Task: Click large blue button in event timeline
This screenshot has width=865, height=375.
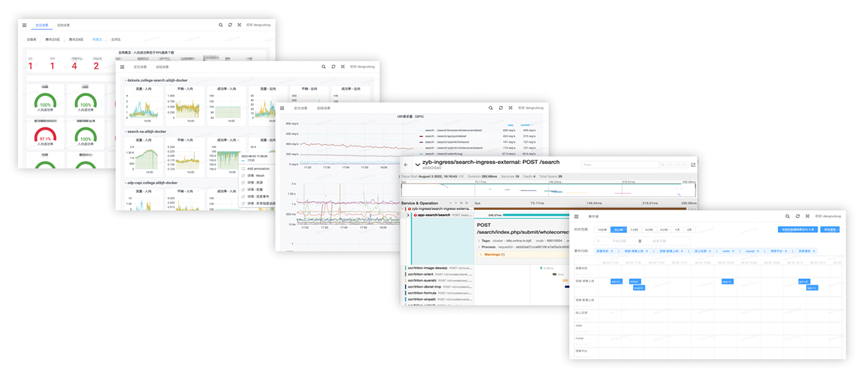Action: point(797,229)
